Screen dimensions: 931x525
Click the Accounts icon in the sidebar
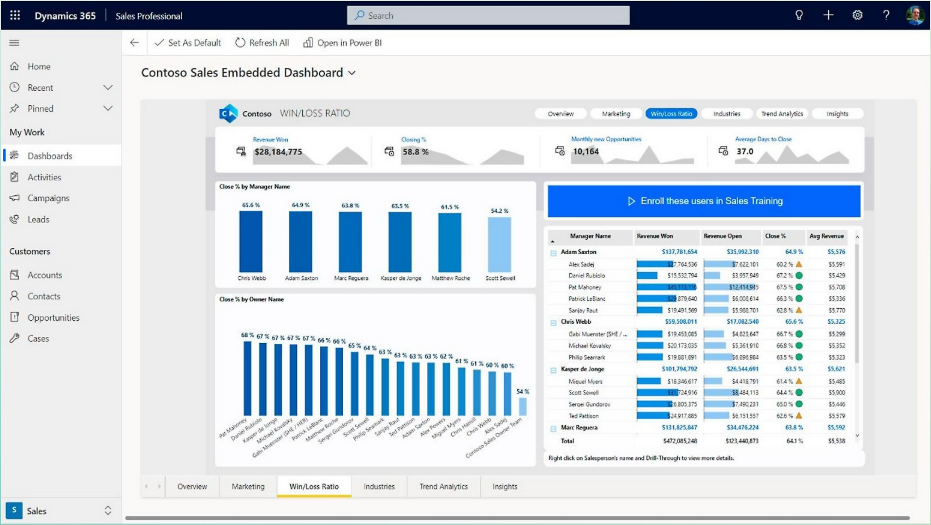pos(15,275)
